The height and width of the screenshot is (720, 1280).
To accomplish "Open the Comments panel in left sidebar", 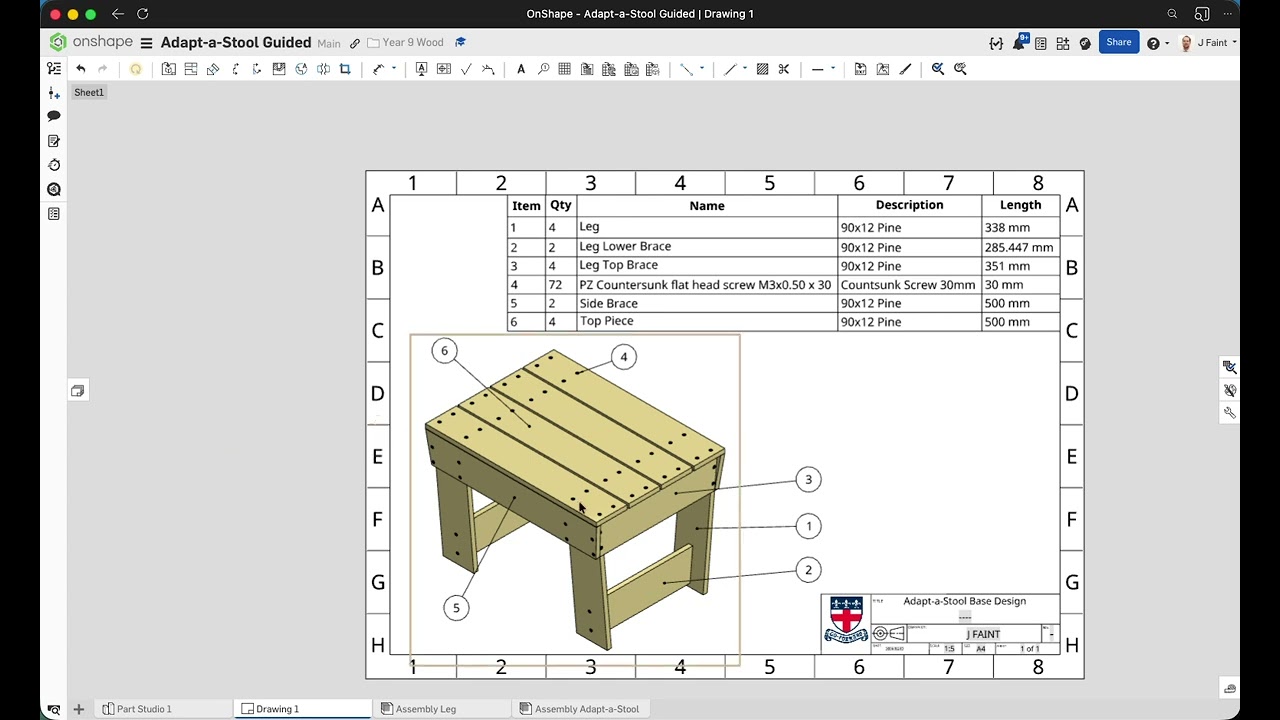I will 54,116.
